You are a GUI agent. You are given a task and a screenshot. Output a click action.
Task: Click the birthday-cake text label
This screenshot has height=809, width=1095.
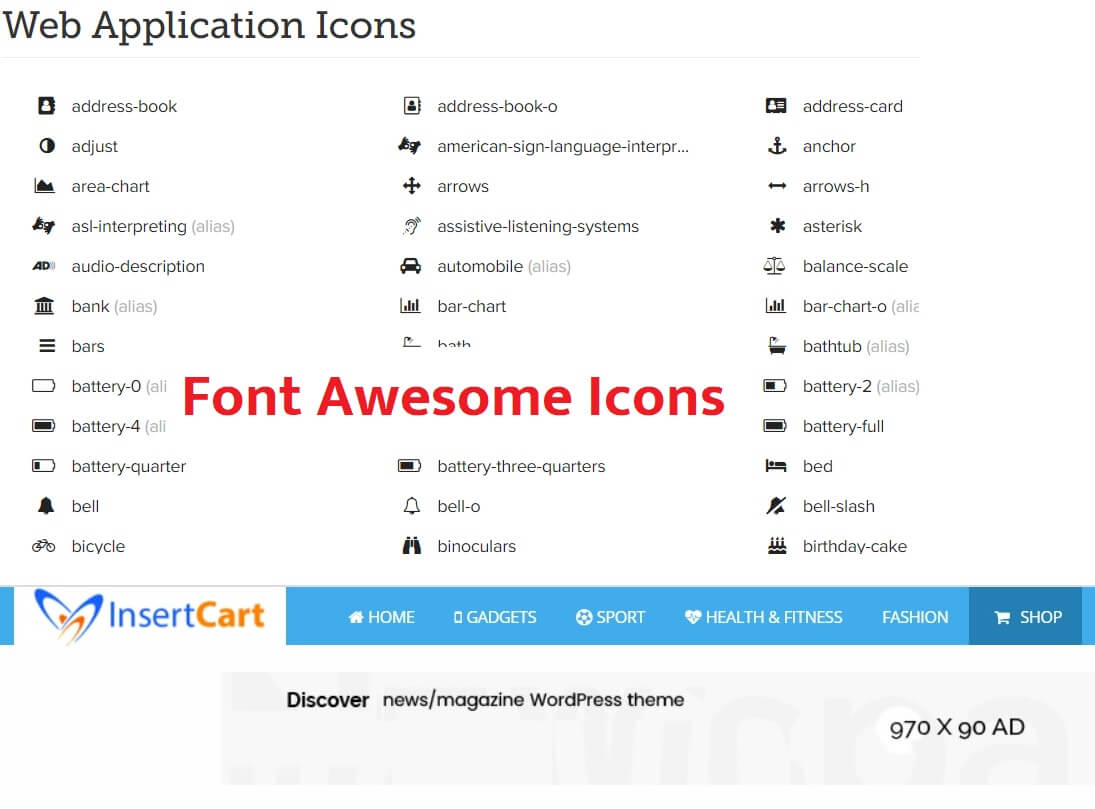tap(855, 546)
